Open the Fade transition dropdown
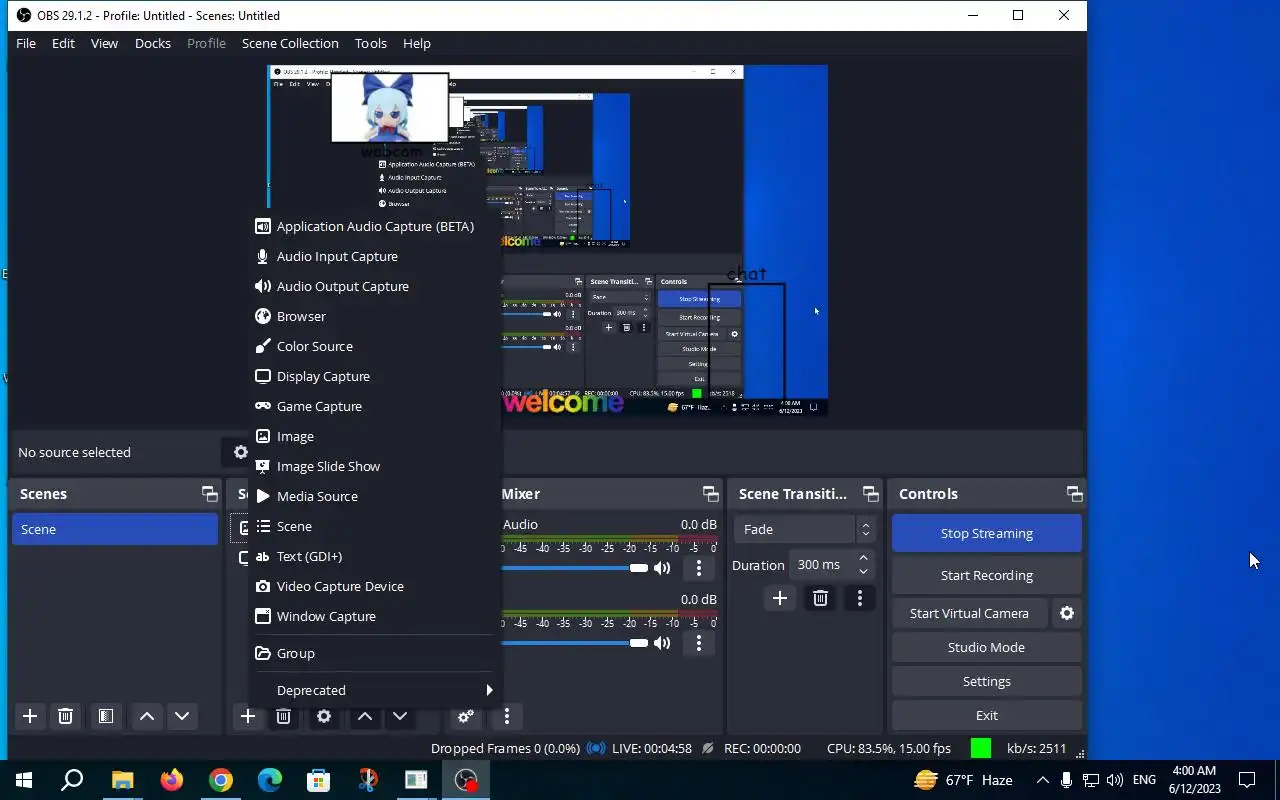This screenshot has width=1280, height=800. (805, 529)
